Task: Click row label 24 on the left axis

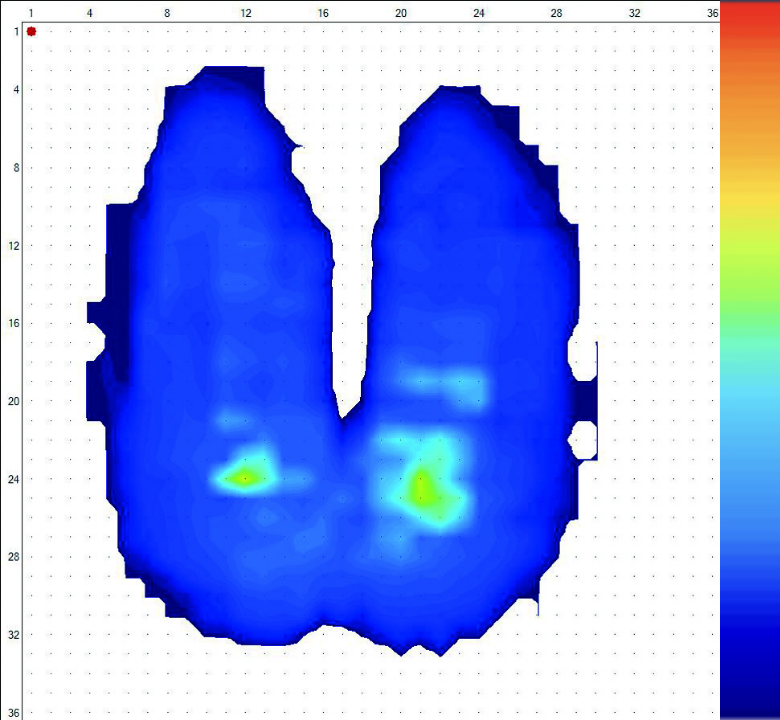Action: pyautogui.click(x=13, y=479)
